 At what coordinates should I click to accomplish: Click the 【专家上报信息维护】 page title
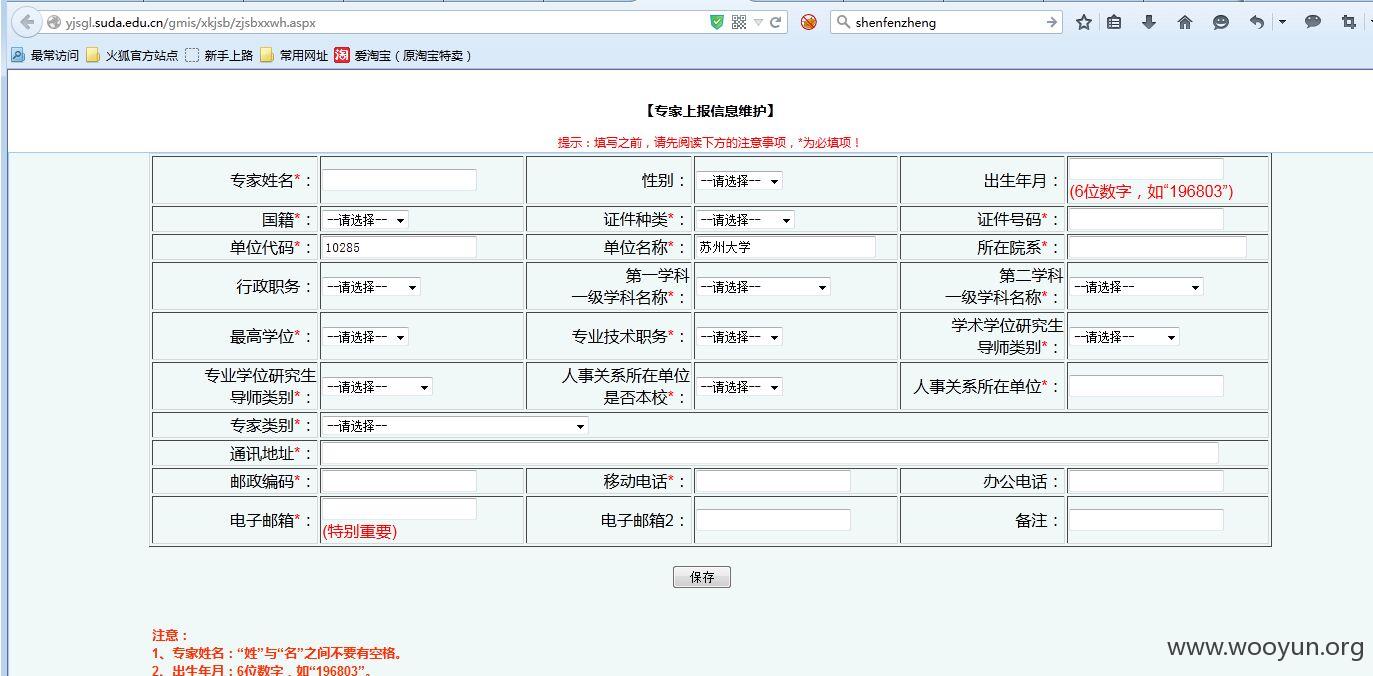coord(710,111)
